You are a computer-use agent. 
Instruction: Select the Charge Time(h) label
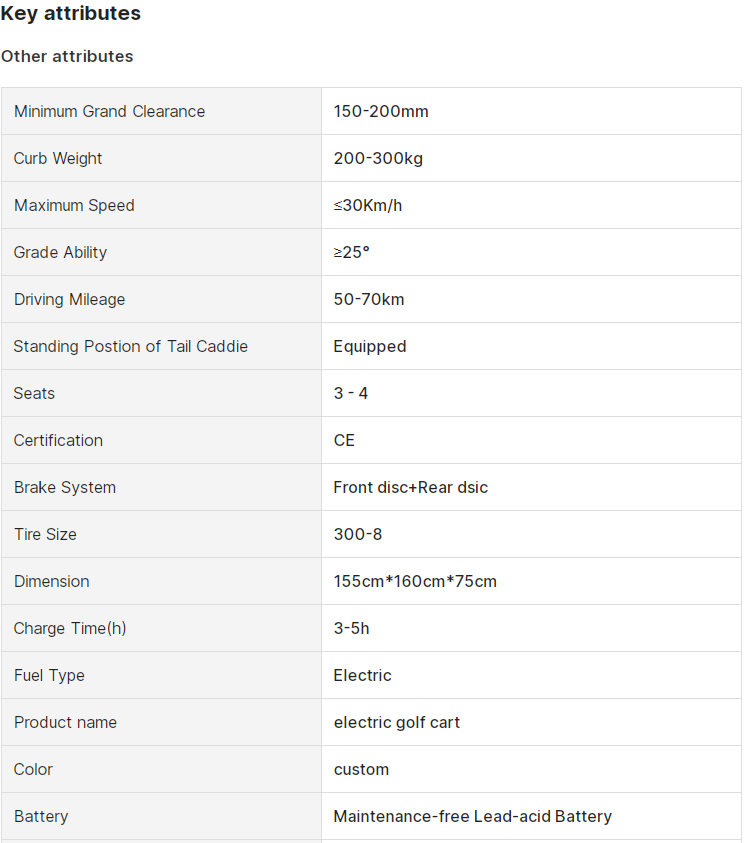tap(70, 628)
